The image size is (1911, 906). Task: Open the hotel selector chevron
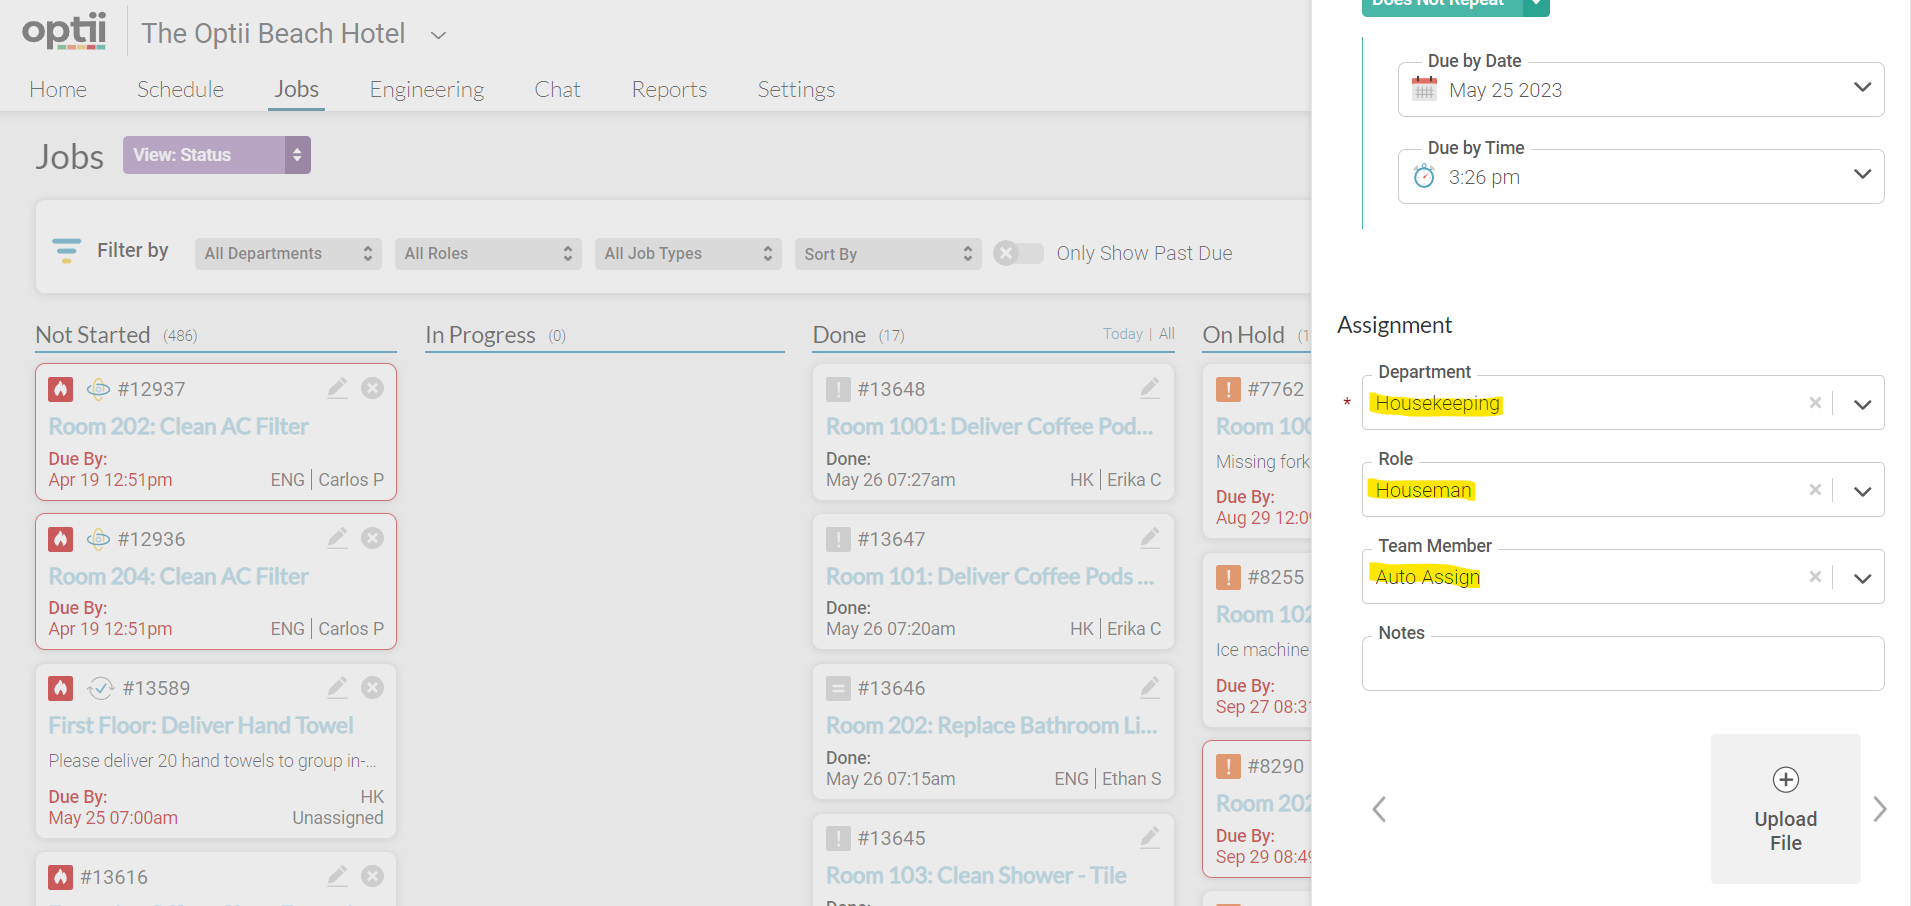[x=438, y=35]
